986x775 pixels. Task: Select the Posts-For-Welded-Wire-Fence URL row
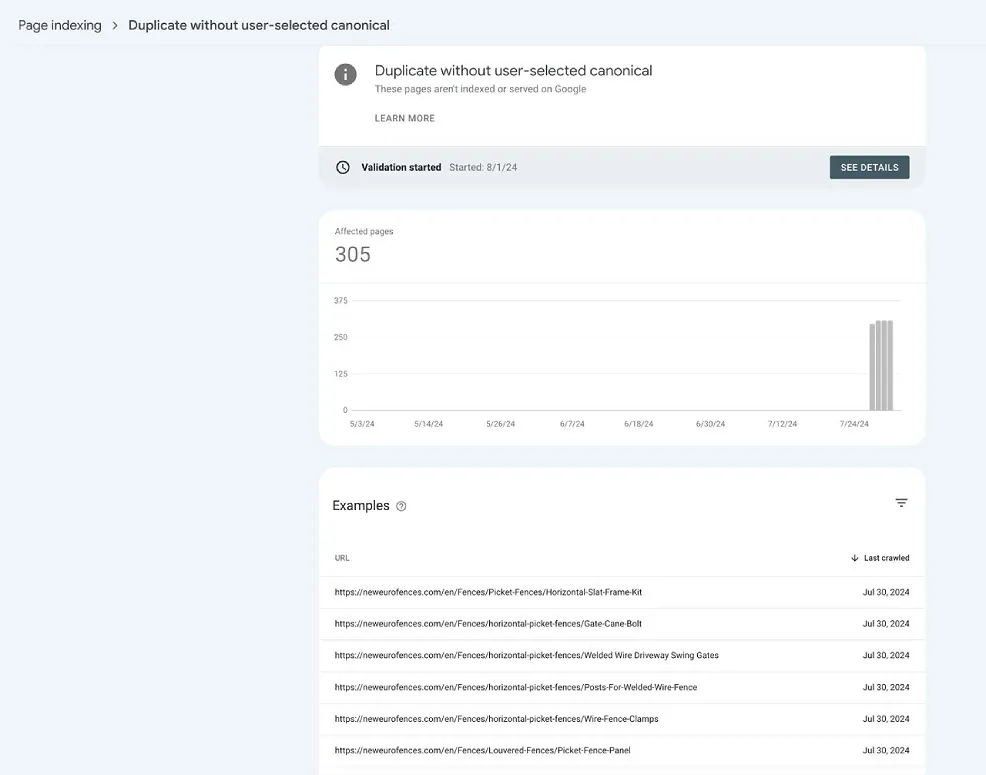pos(515,688)
